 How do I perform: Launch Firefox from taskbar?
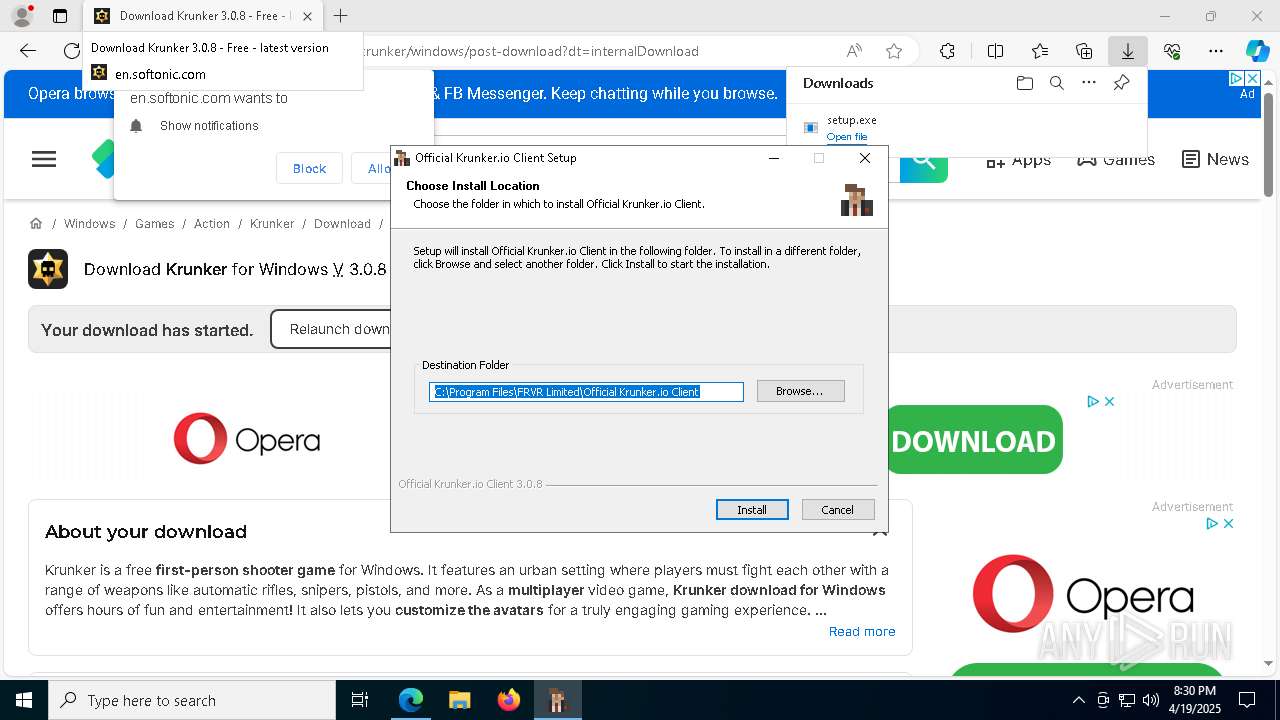click(509, 700)
